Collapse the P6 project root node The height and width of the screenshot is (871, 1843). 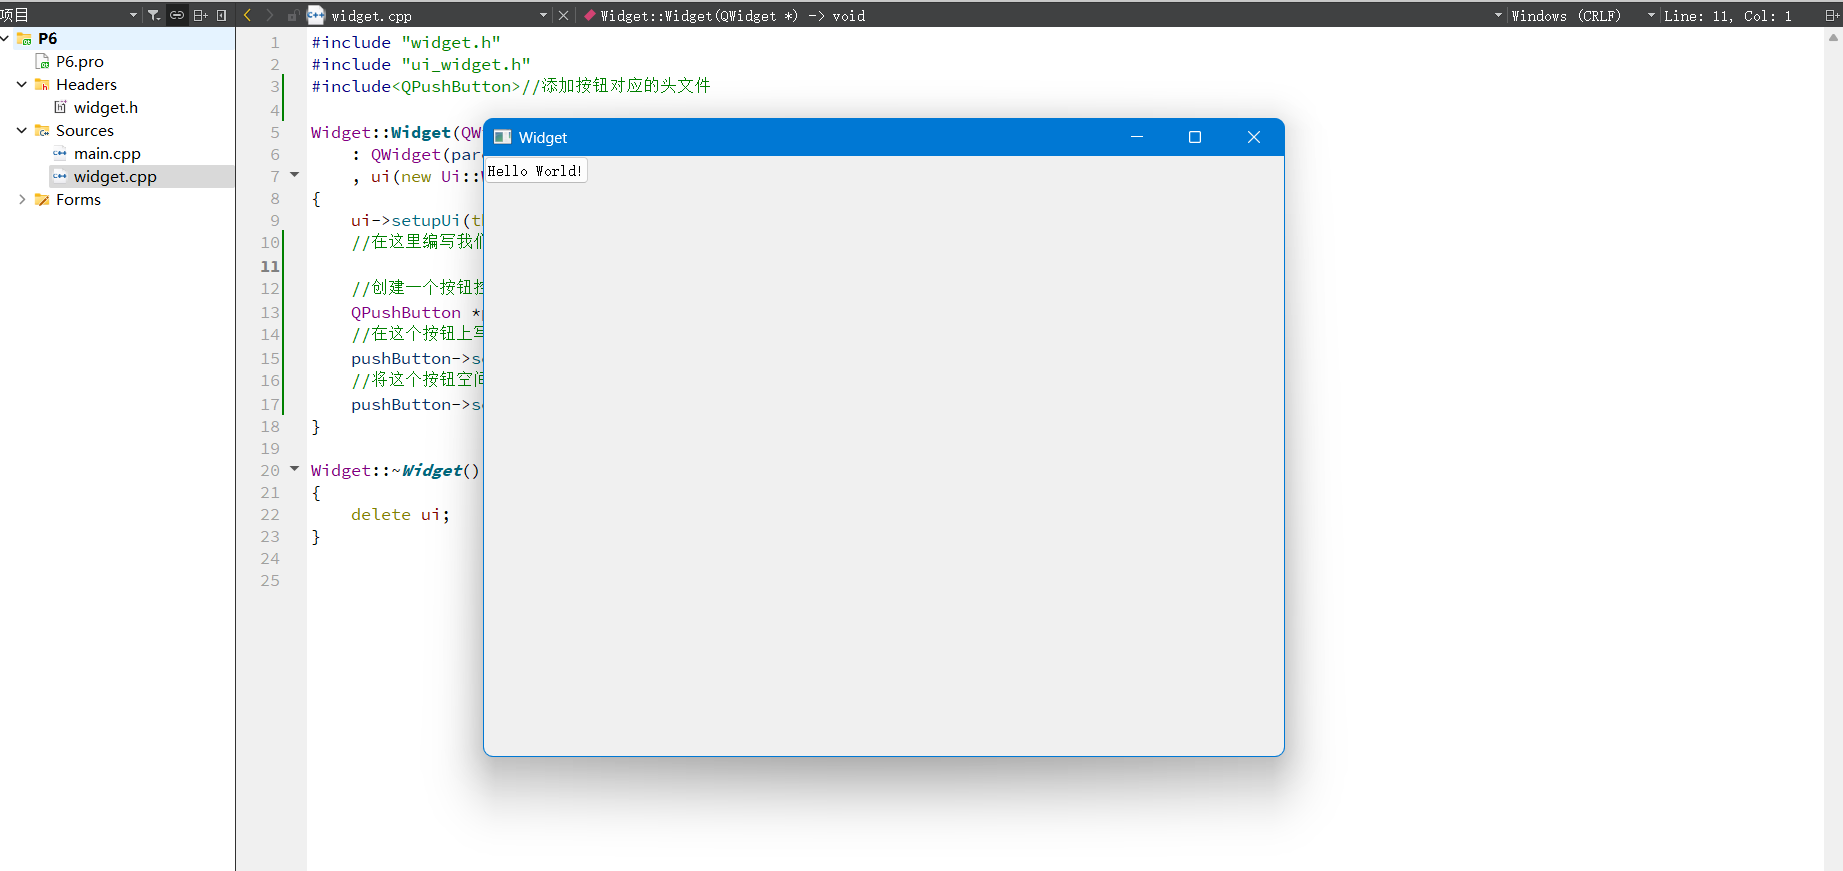coord(5,38)
